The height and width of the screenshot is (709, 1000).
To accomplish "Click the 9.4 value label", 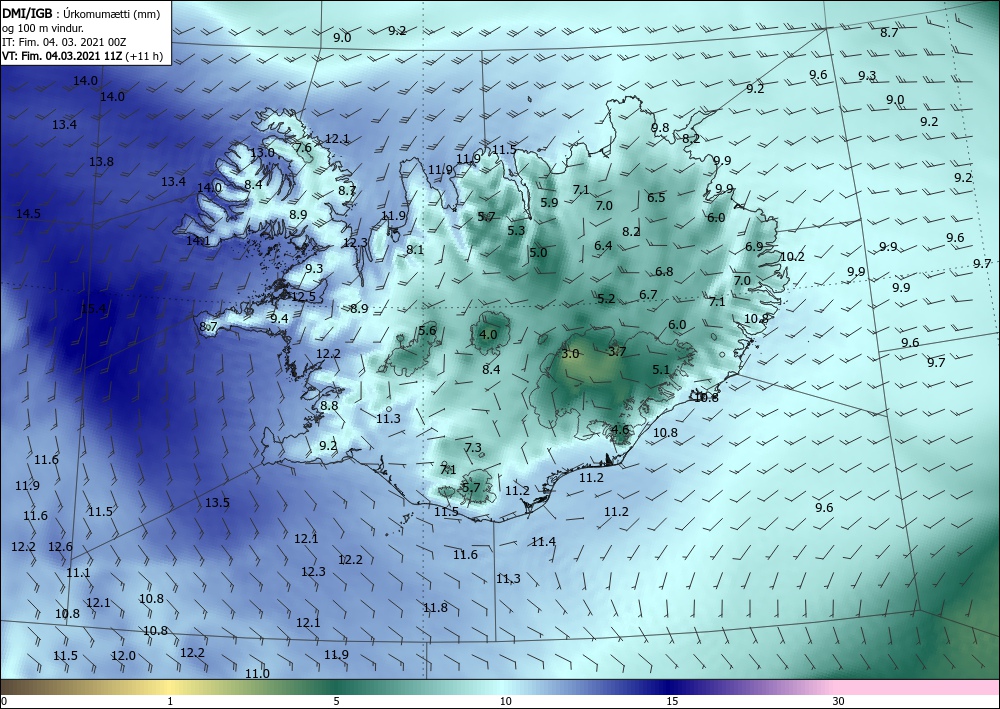I will point(279,318).
